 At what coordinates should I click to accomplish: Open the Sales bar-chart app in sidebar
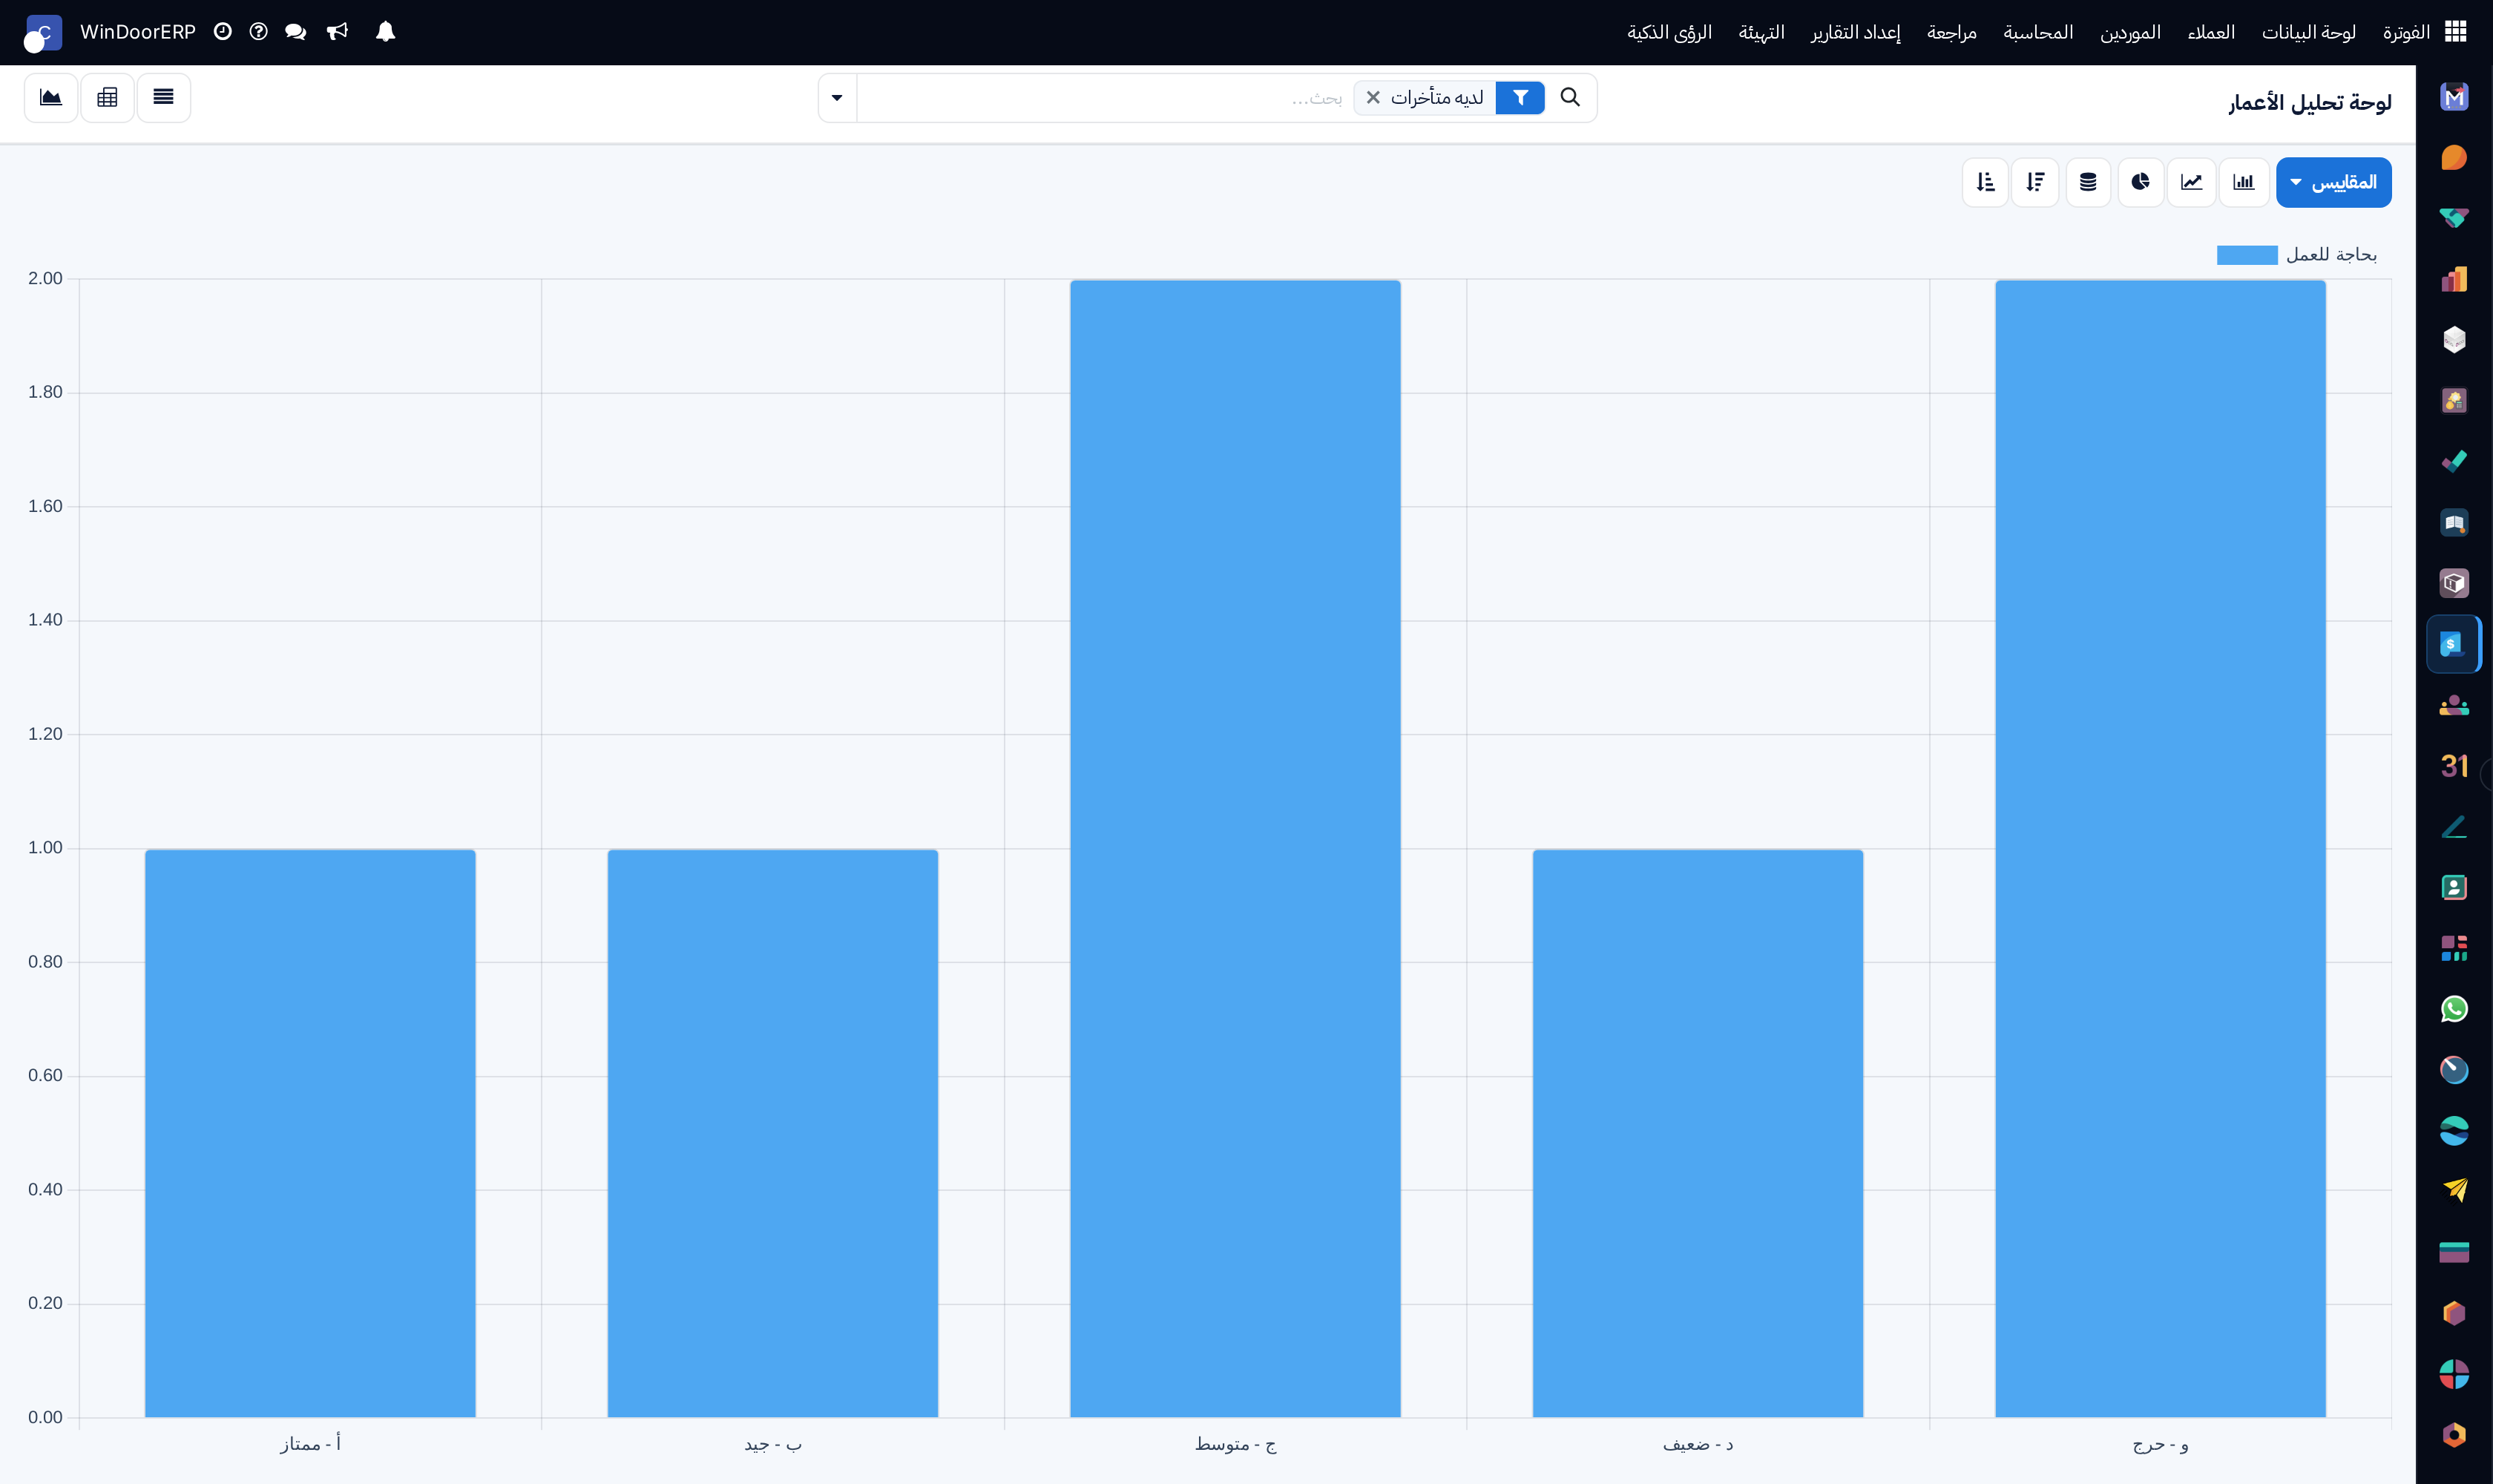[x=2454, y=279]
